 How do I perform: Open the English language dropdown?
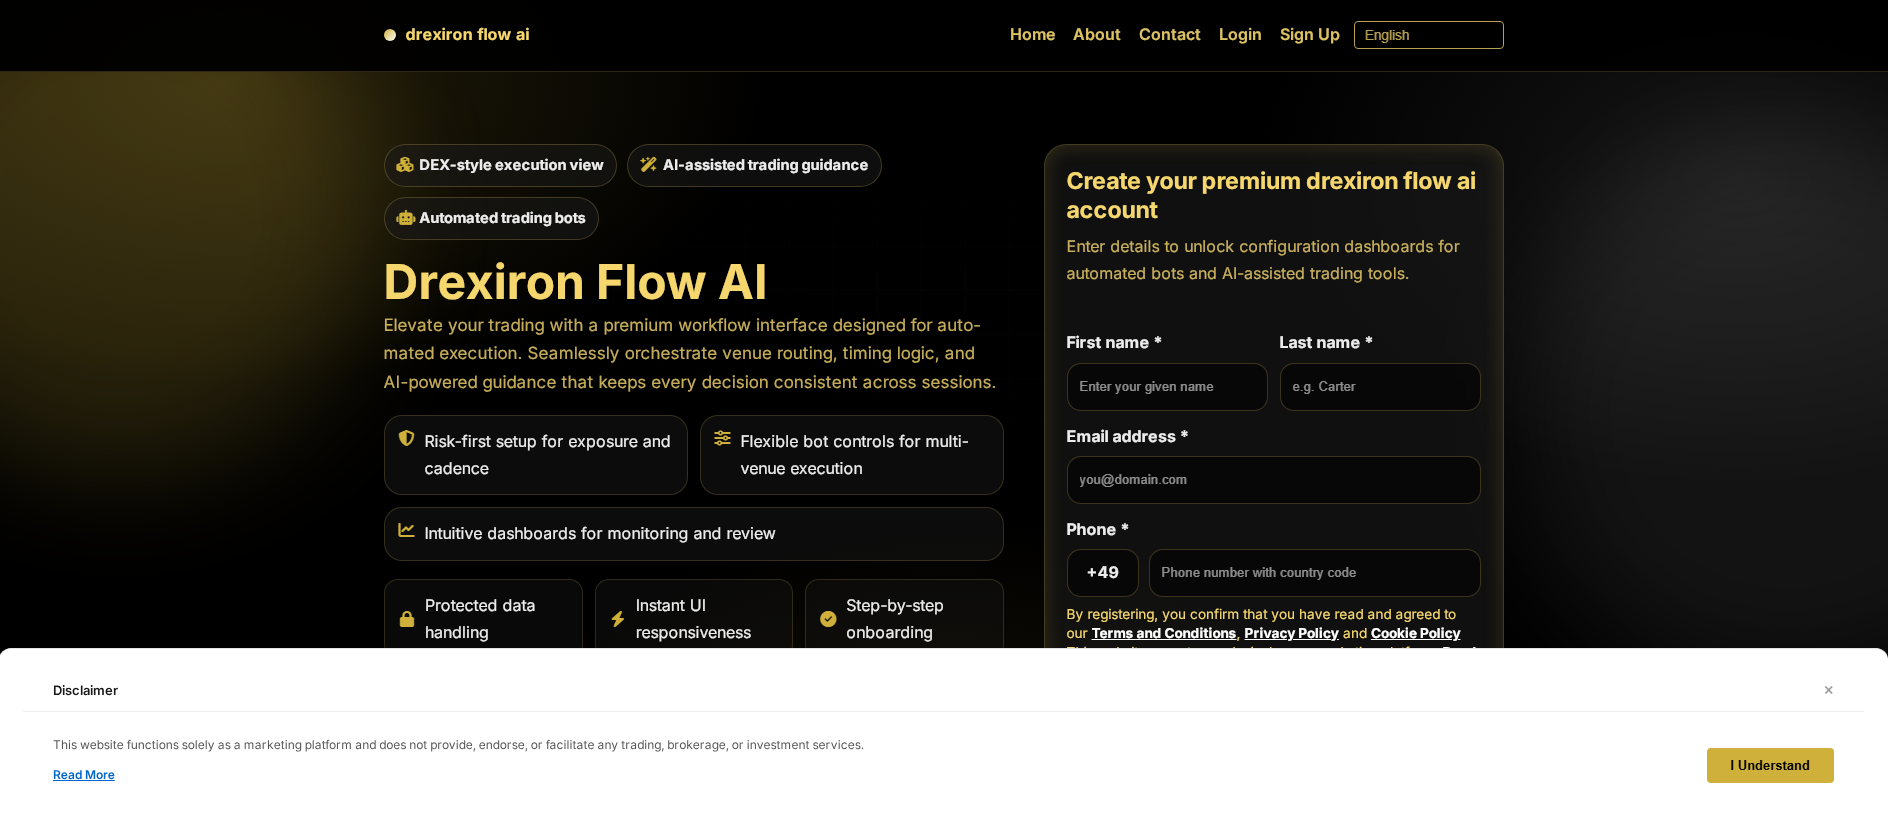(1428, 35)
